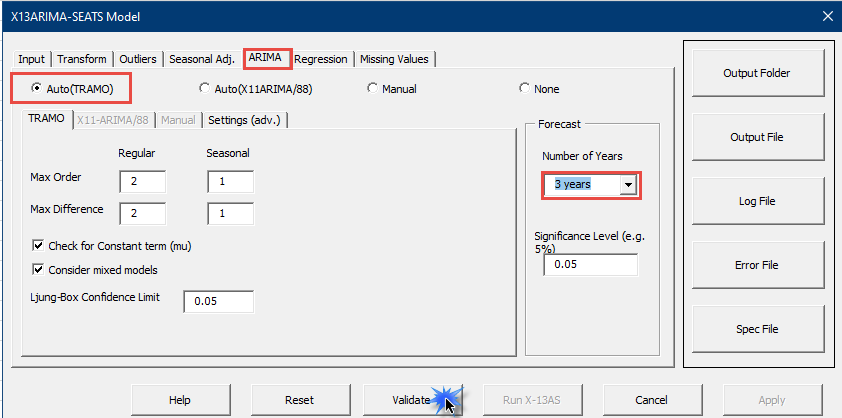Open the Missing Values tab
842x418 pixels.
pos(394,59)
